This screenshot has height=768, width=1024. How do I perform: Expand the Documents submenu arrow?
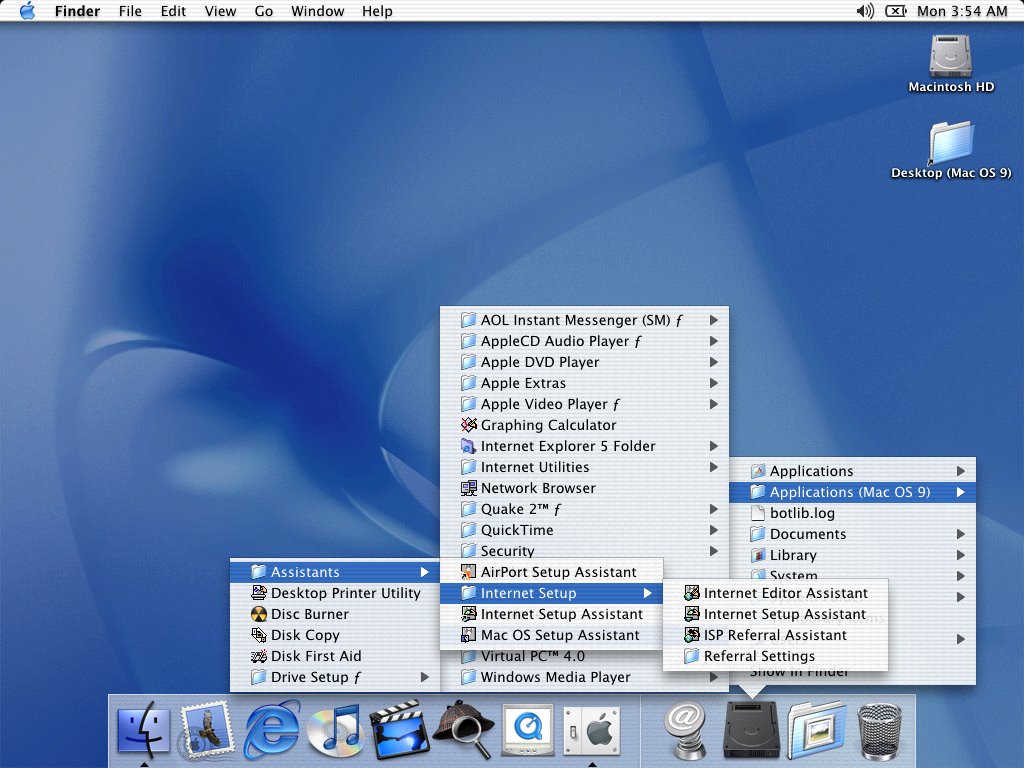coord(961,534)
